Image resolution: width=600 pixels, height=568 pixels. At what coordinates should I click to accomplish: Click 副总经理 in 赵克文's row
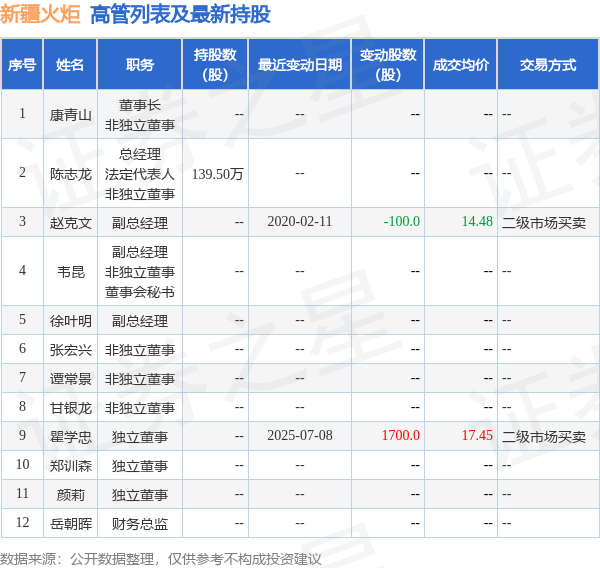(140, 223)
